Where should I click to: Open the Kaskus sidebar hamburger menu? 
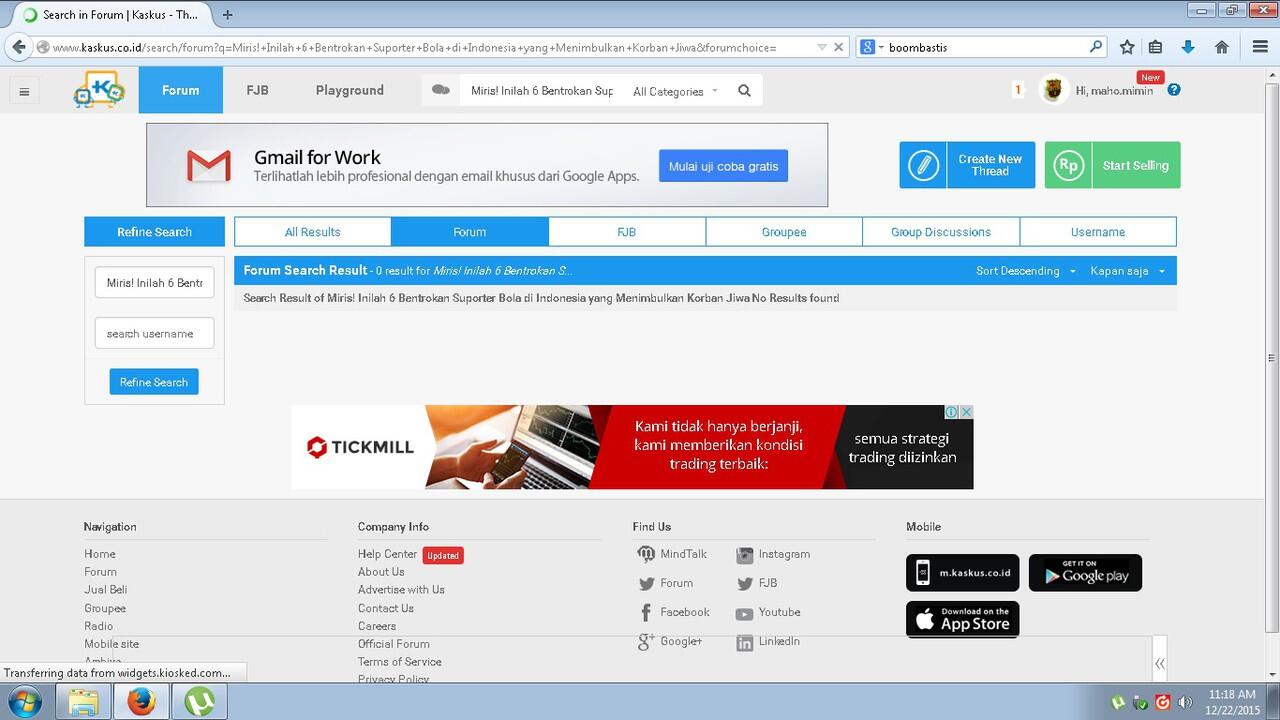pos(24,92)
